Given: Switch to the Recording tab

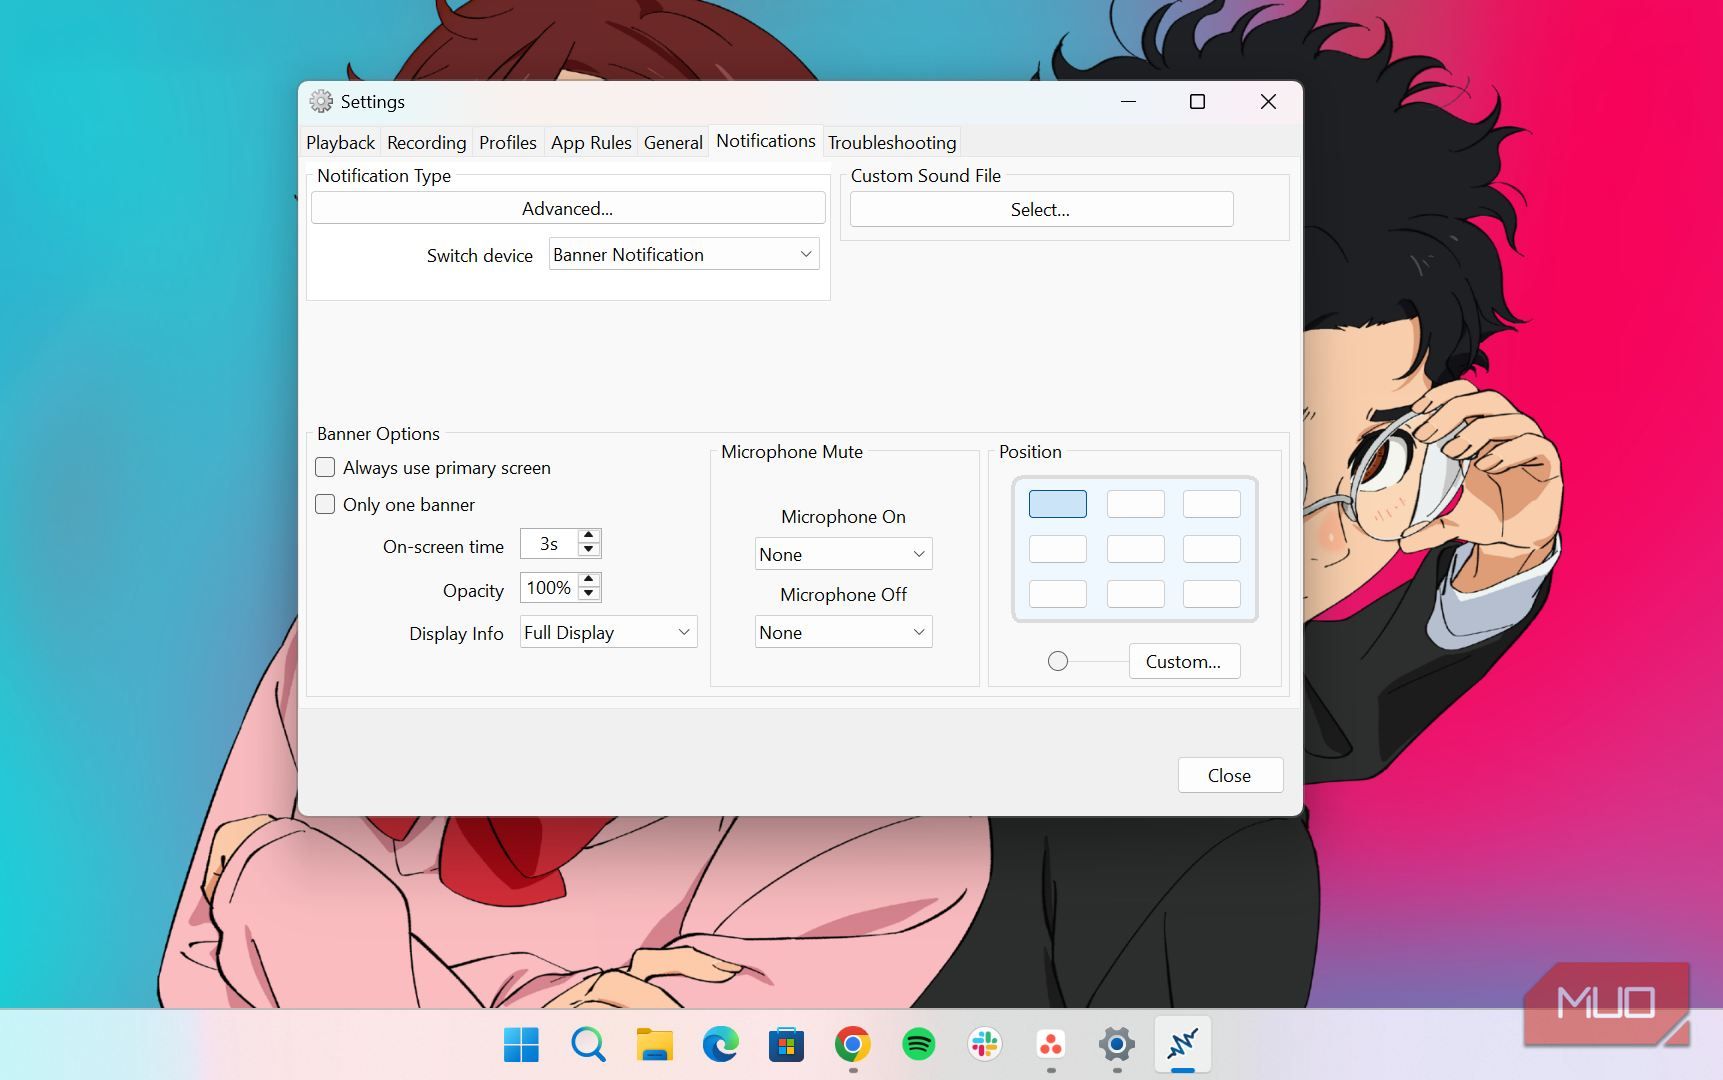Looking at the screenshot, I should click(x=427, y=142).
